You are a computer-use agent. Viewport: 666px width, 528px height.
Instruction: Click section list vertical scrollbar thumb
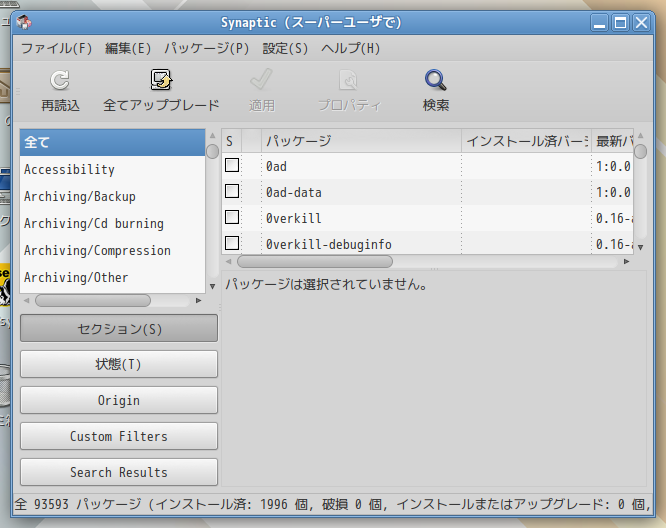(x=212, y=151)
